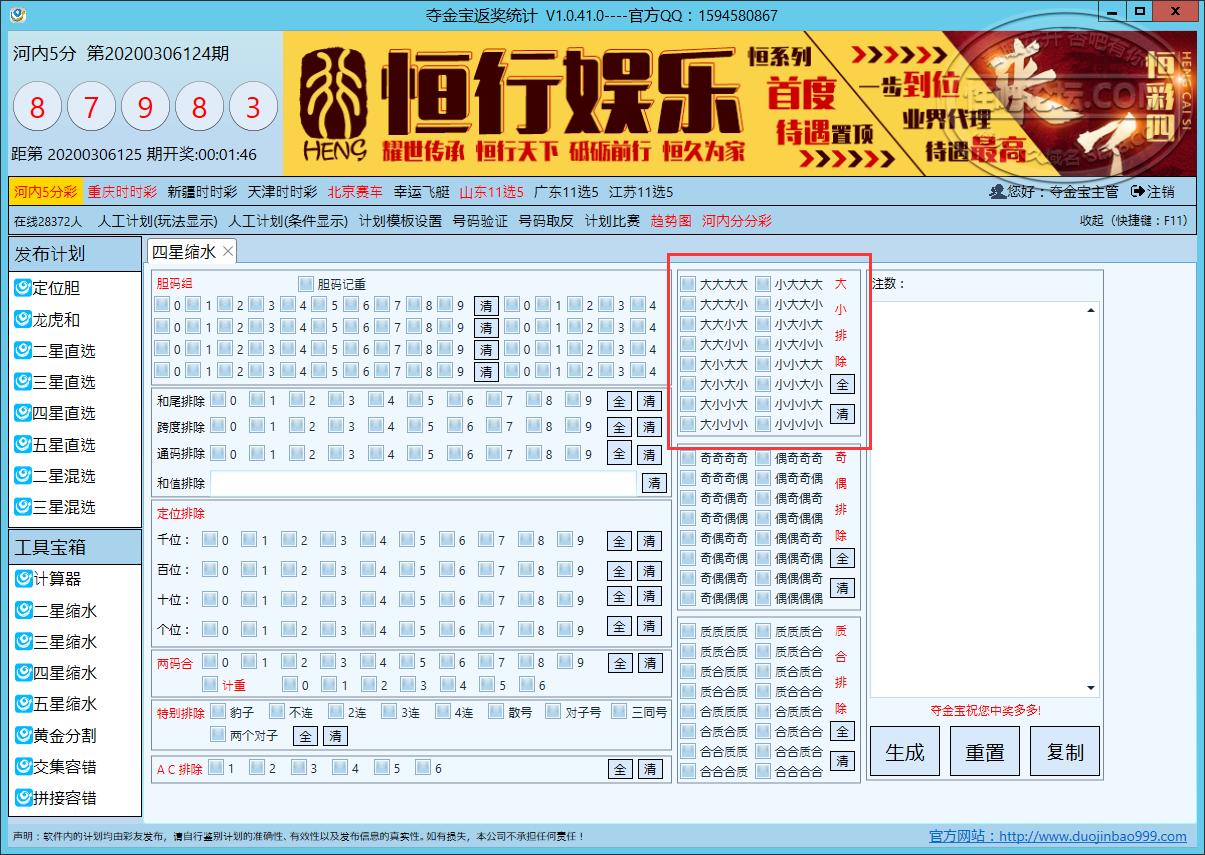Check digit 9 in the 个位 row
This screenshot has width=1205, height=855.
pyautogui.click(x=566, y=629)
